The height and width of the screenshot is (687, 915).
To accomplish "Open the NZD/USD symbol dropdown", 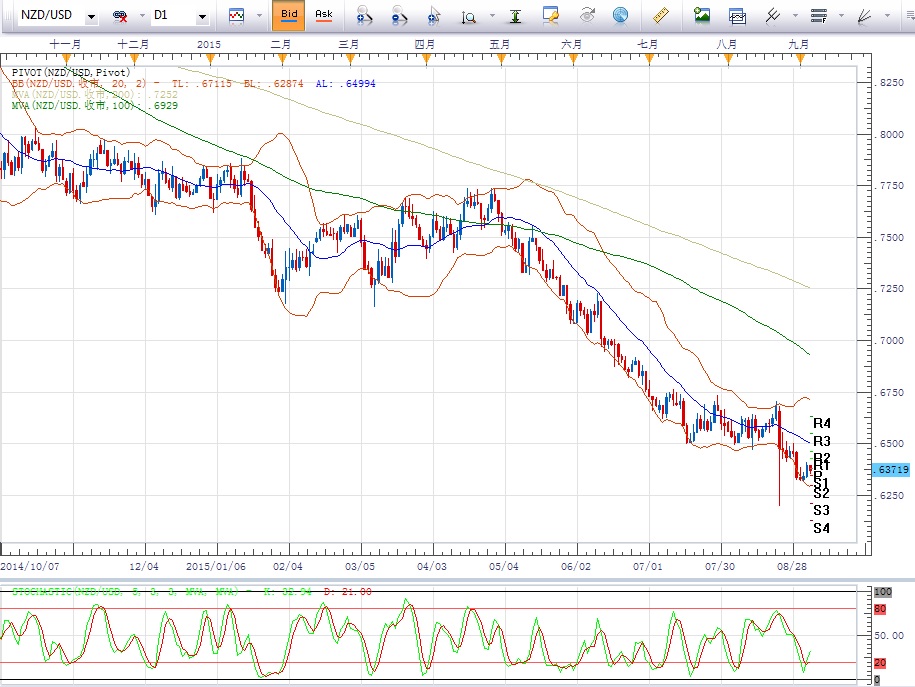I will point(91,17).
